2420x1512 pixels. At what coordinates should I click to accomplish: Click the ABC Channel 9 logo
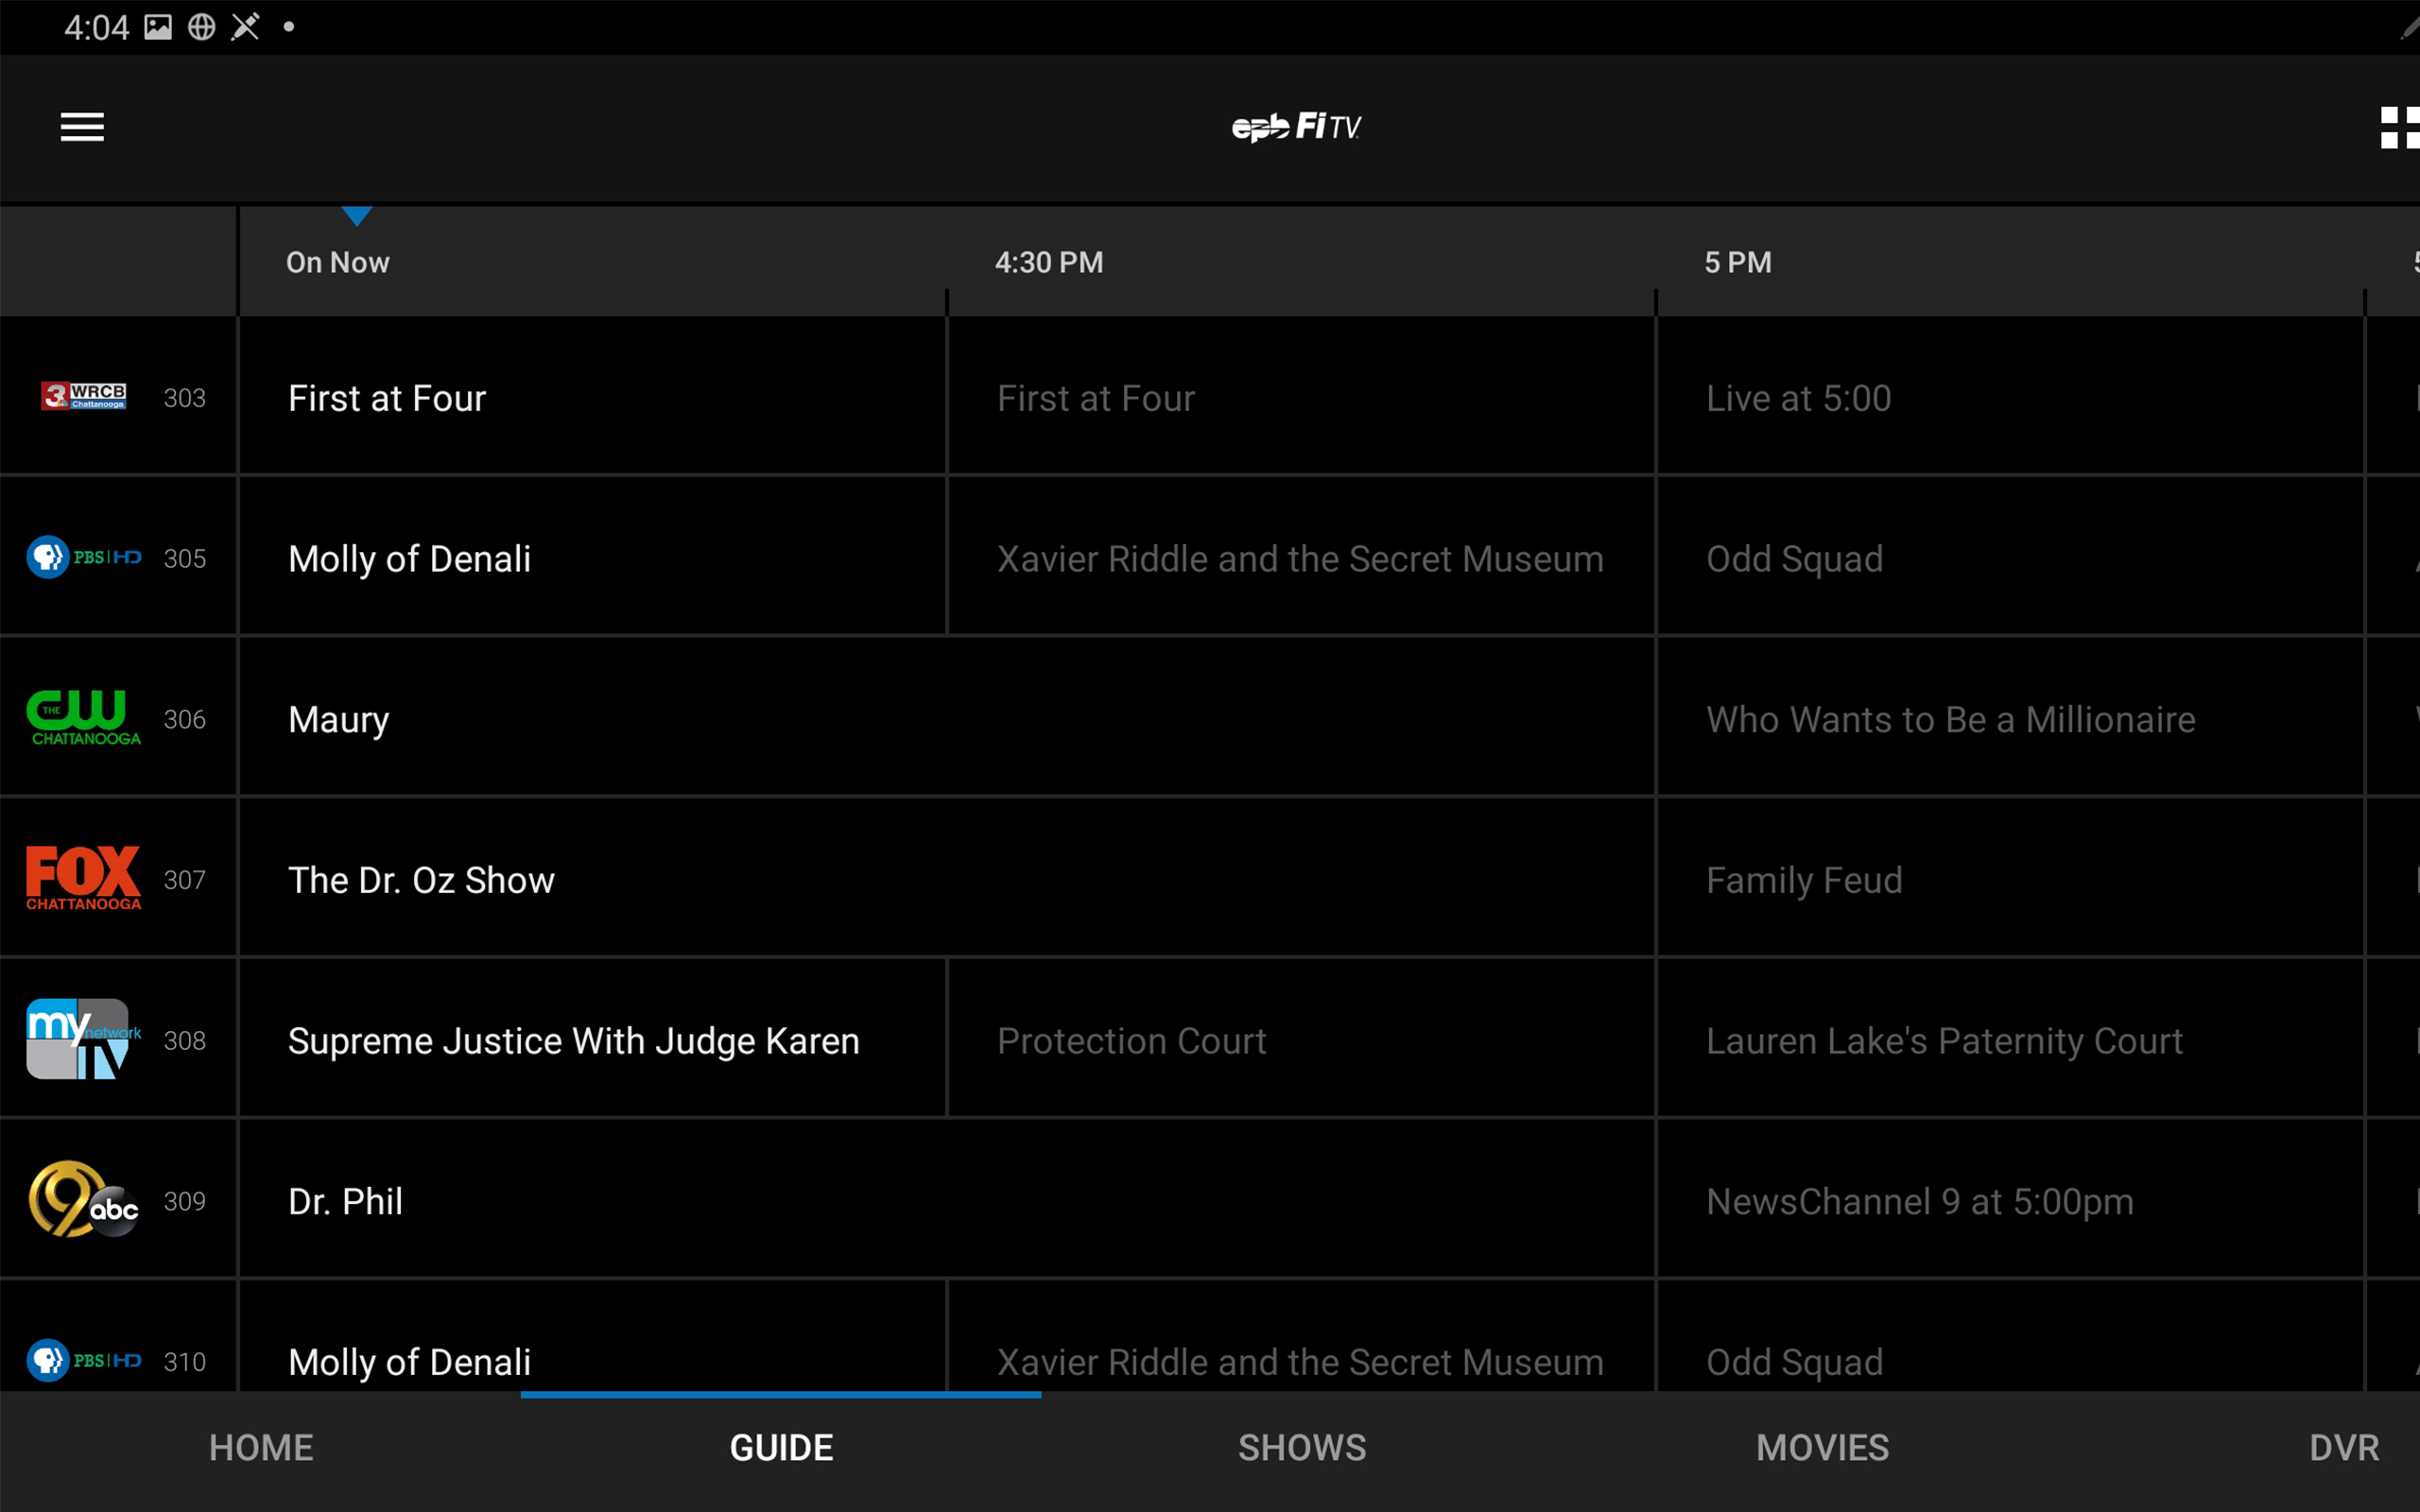point(82,1200)
